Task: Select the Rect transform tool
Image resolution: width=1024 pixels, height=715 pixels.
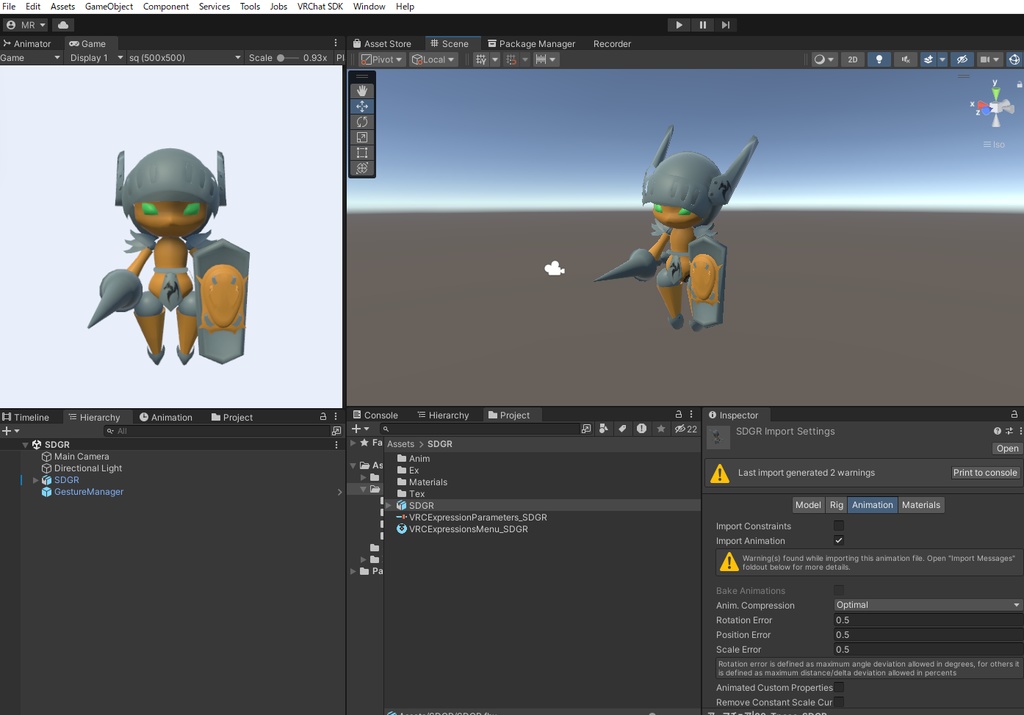Action: (362, 153)
